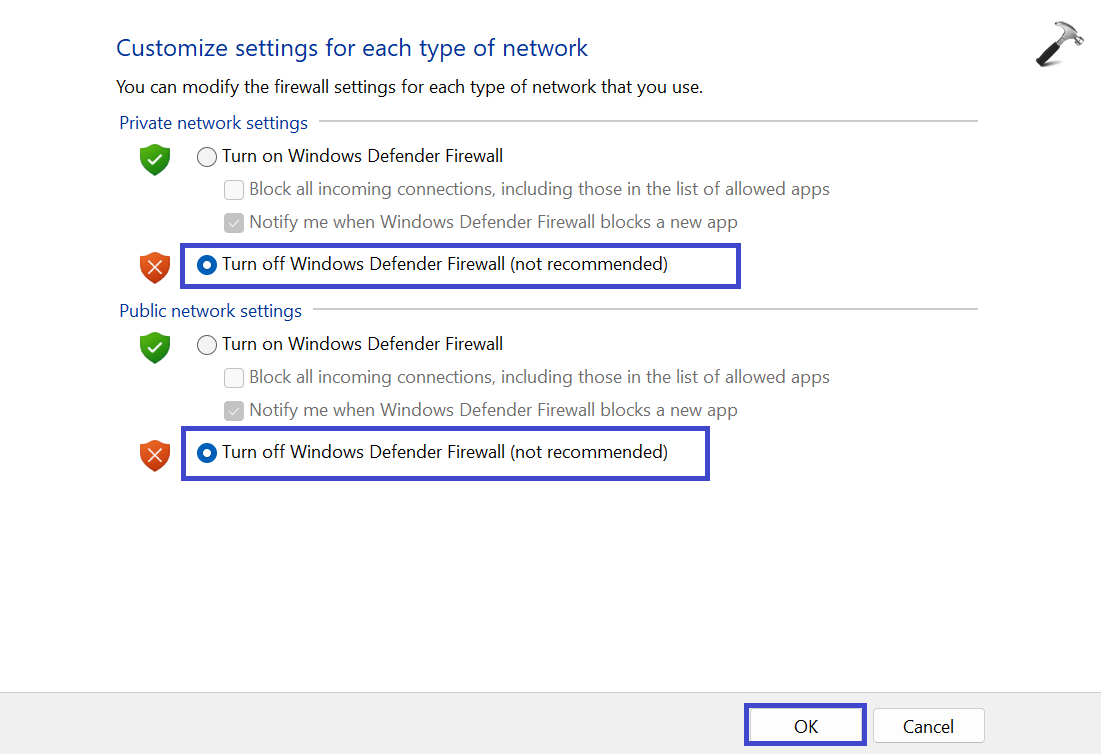The width and height of the screenshot is (1101, 754).
Task: Click the firewall settings description sentence
Action: coord(409,87)
